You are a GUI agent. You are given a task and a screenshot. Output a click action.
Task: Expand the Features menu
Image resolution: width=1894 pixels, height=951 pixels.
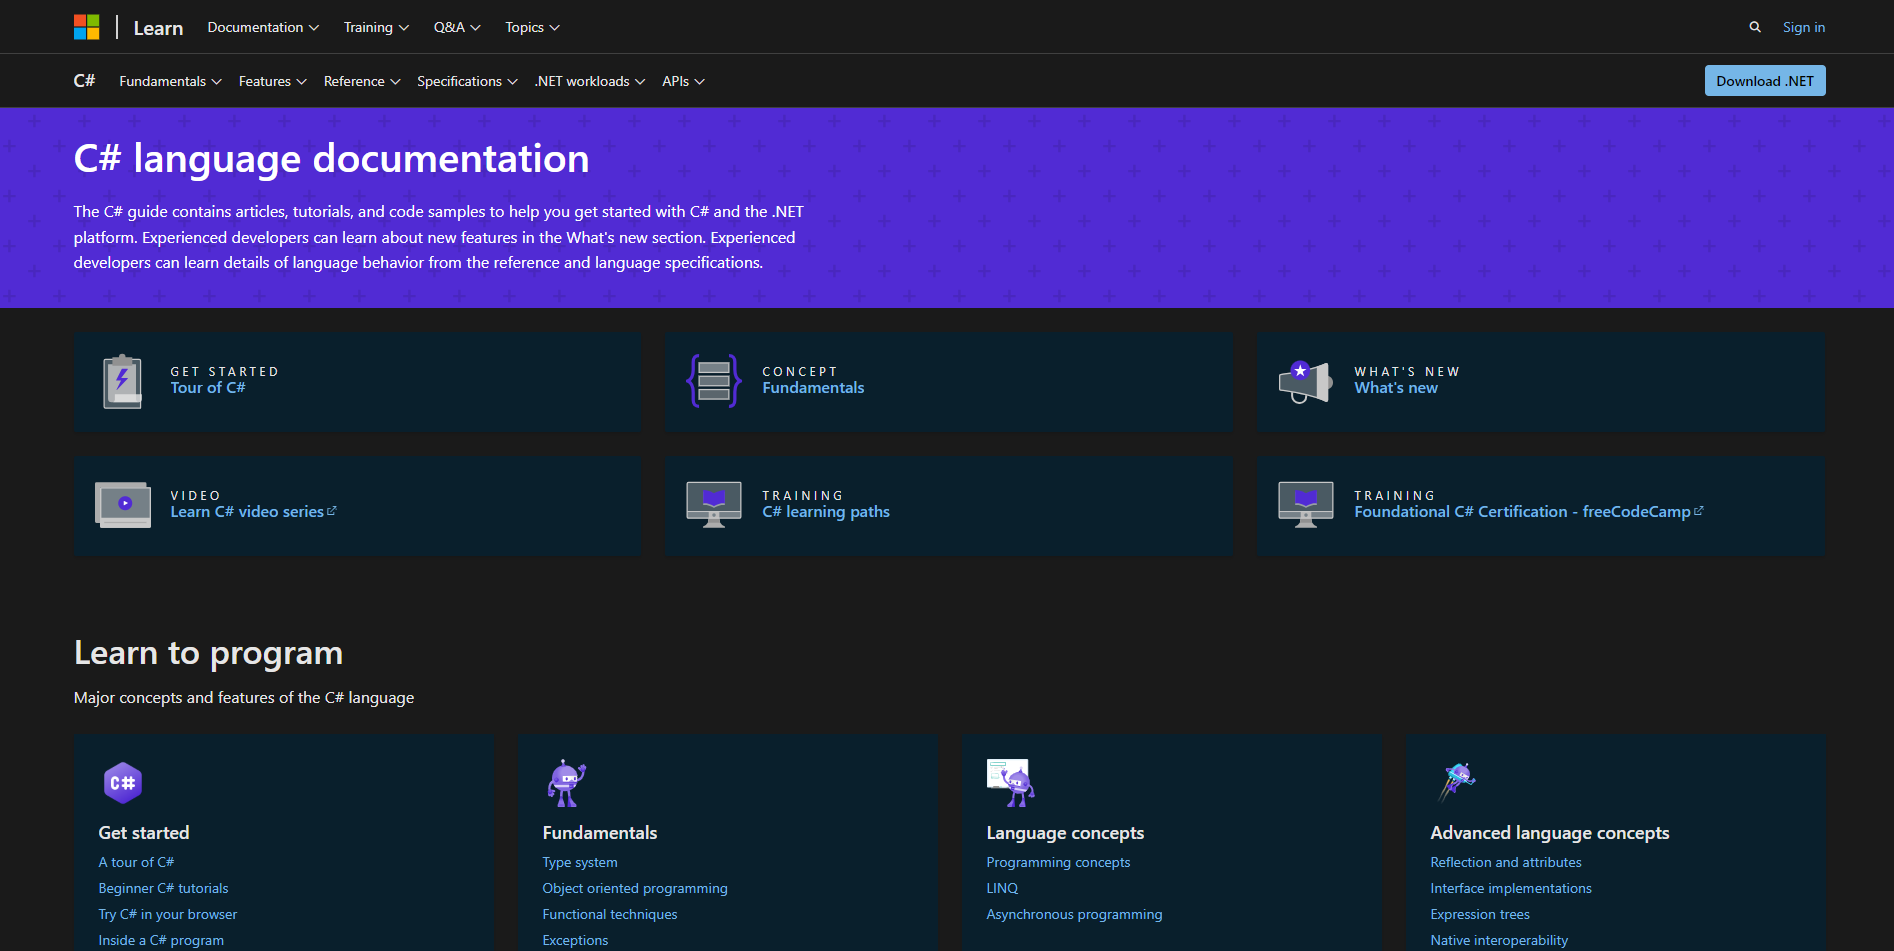272,81
